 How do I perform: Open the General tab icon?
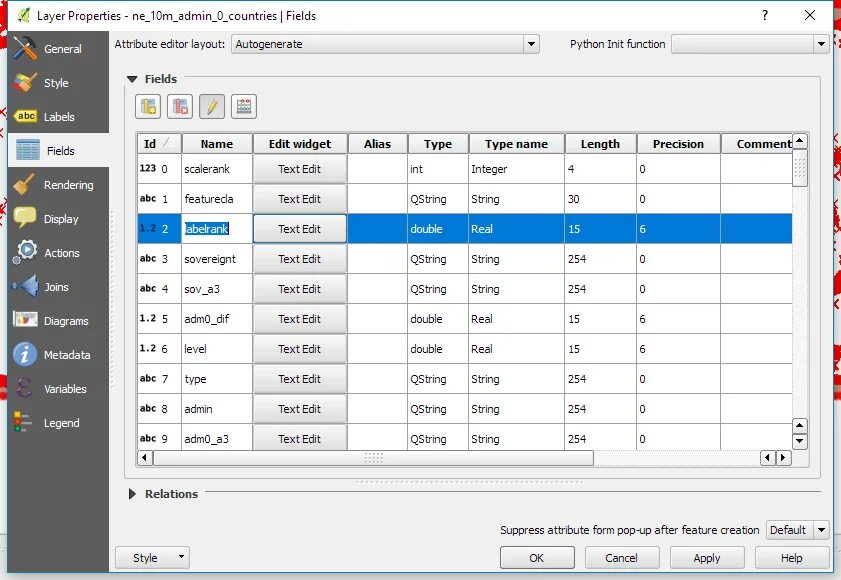[x=25, y=48]
